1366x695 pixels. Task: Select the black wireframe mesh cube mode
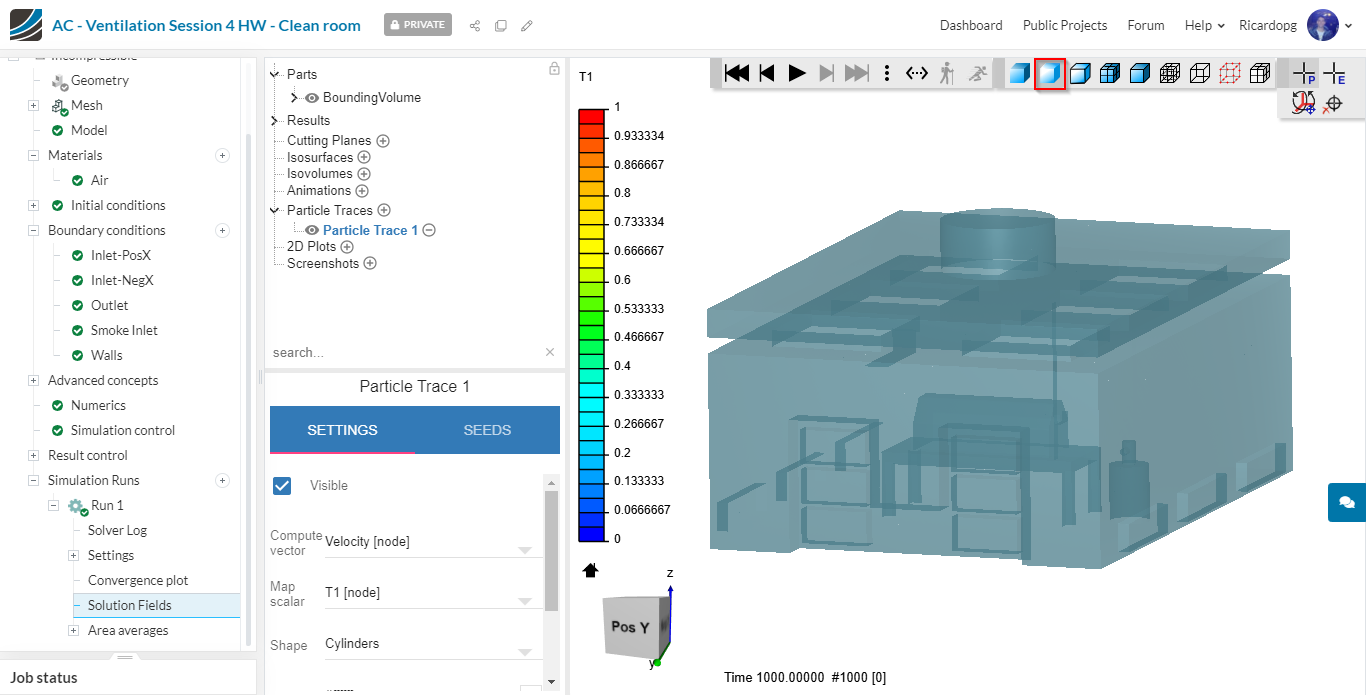click(x=1169, y=73)
